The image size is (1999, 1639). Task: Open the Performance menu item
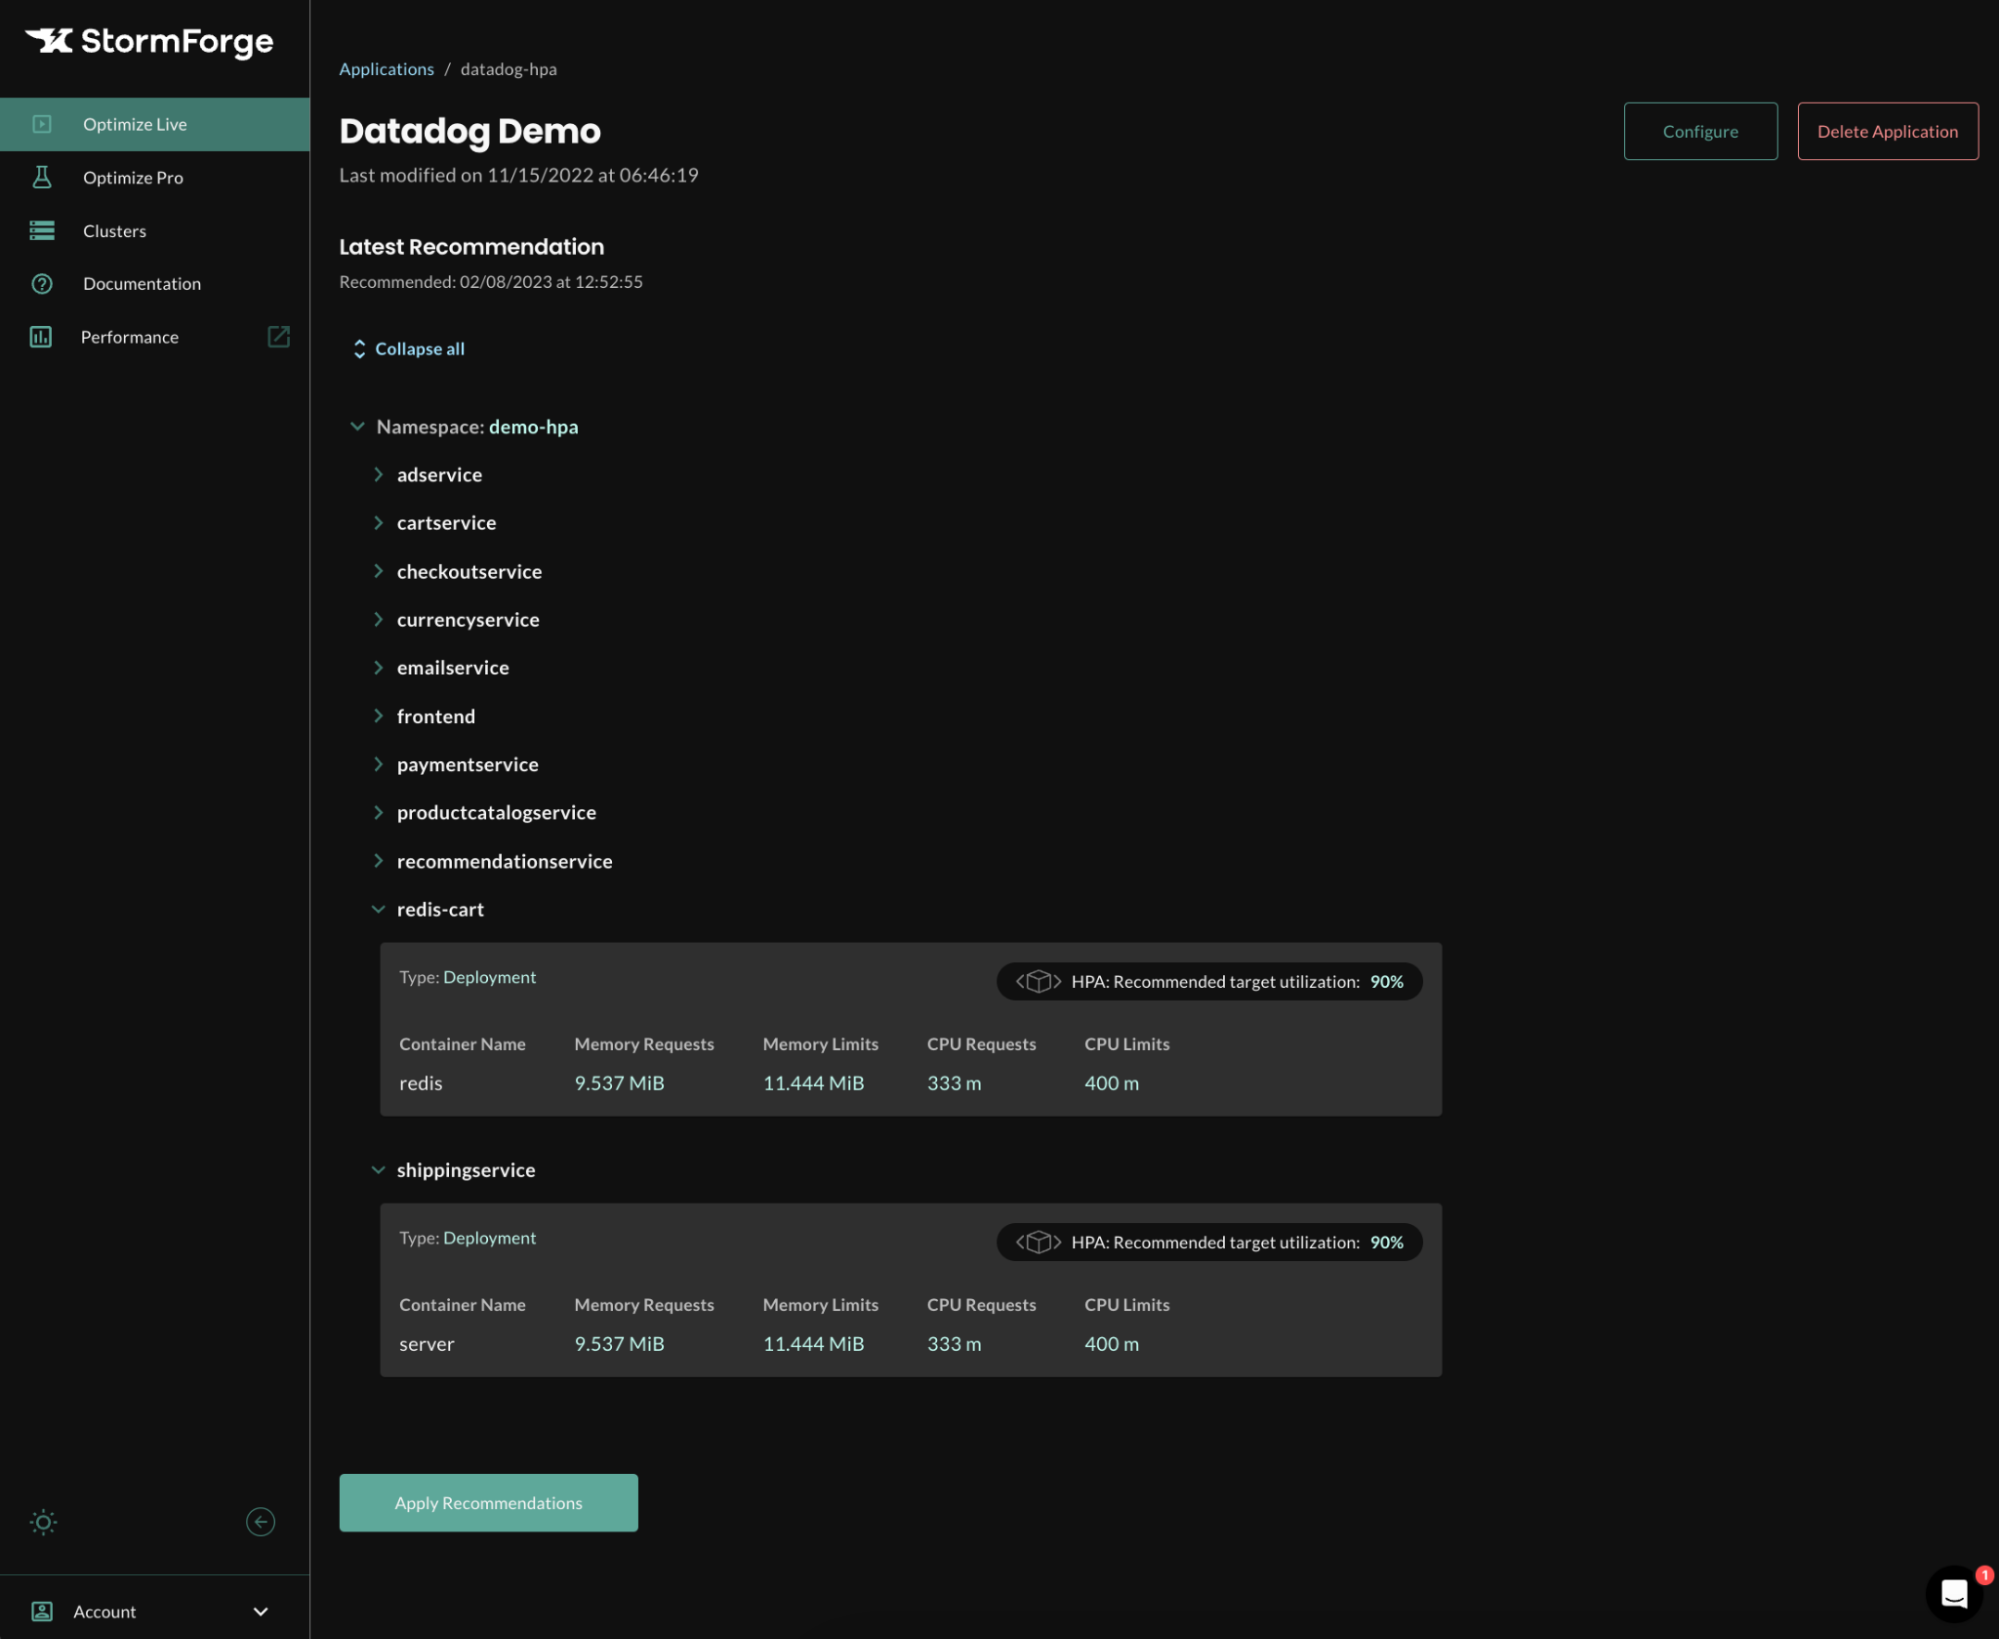130,338
